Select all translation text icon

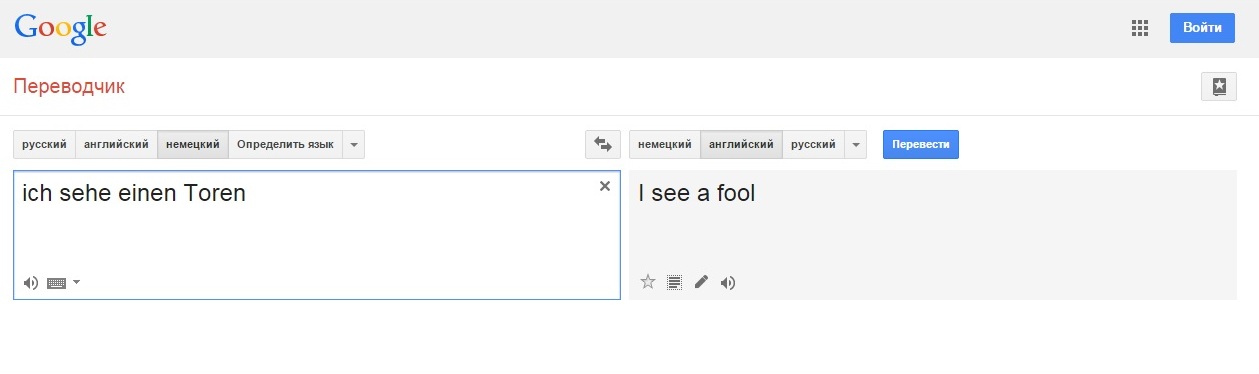(675, 282)
